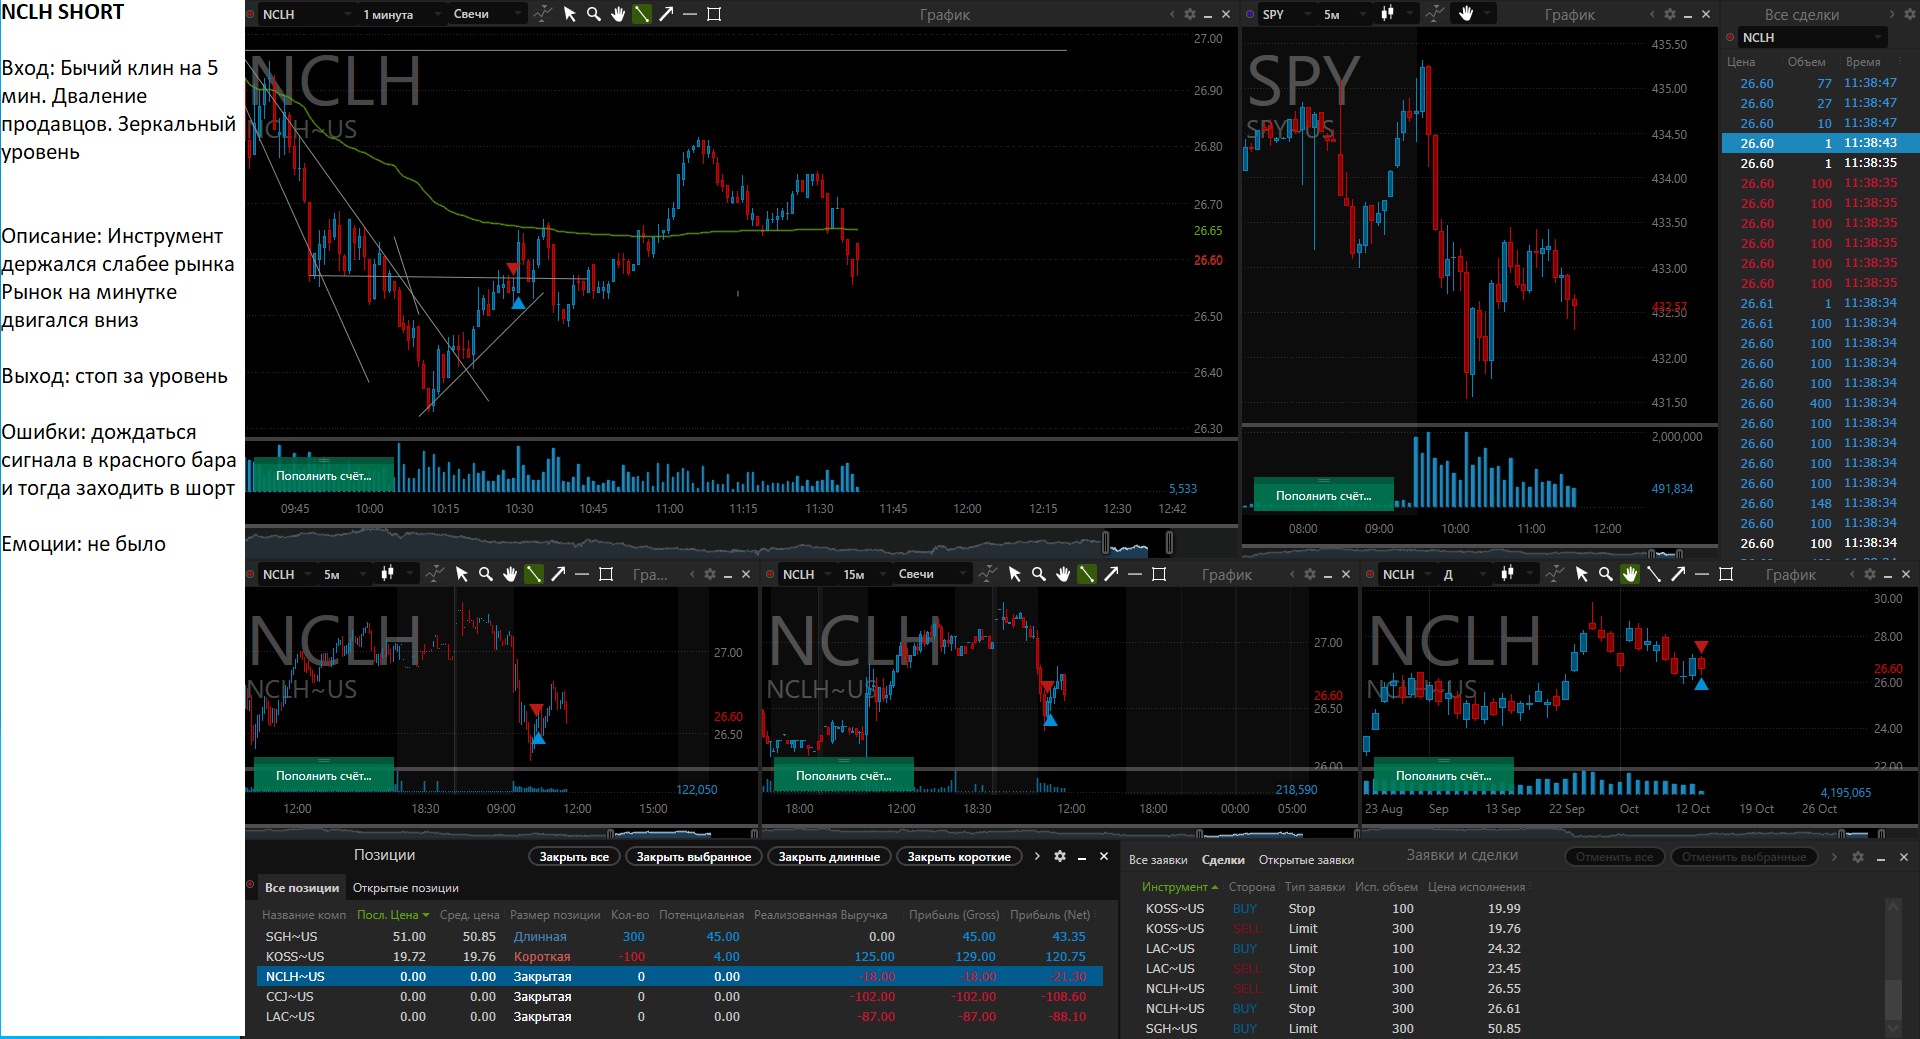Open the settings gear of the SPY chart

(1670, 14)
